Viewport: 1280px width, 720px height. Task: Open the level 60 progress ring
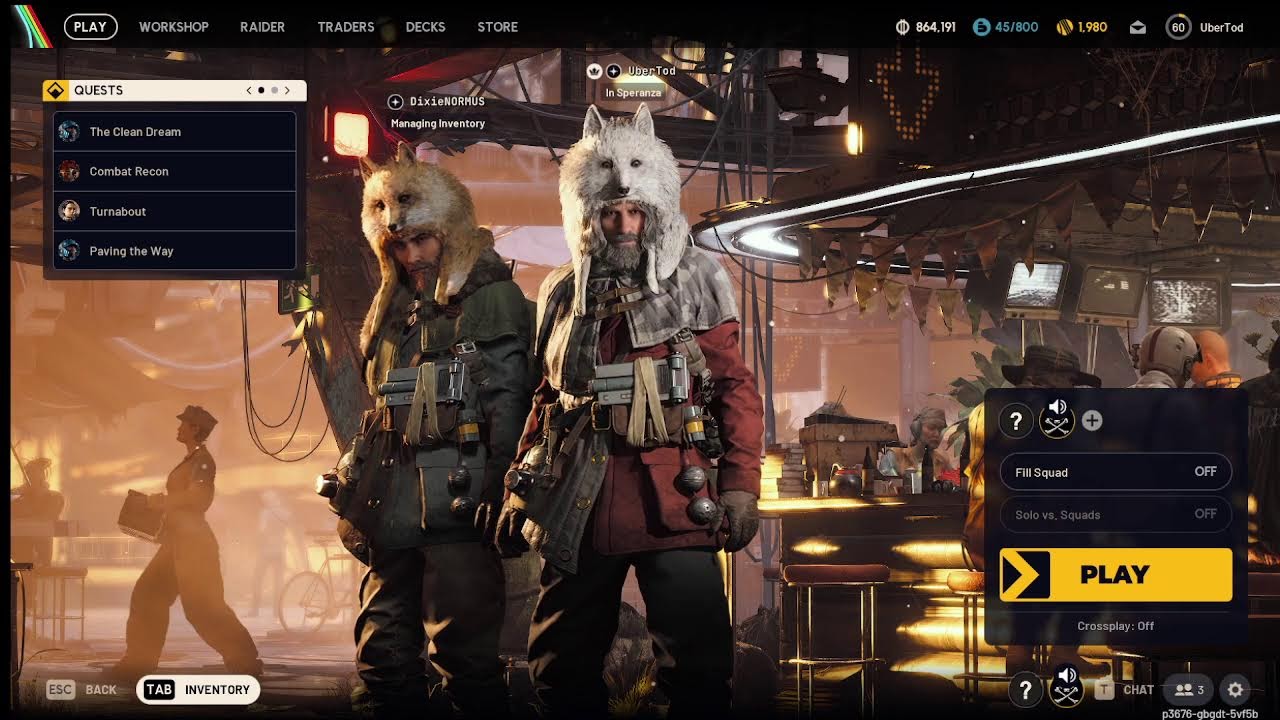click(x=1178, y=28)
